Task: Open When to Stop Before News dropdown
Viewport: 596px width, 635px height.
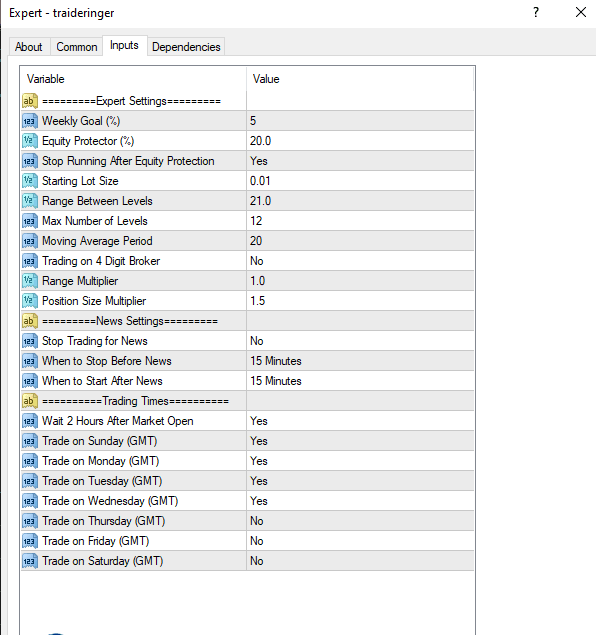Action: 360,361
